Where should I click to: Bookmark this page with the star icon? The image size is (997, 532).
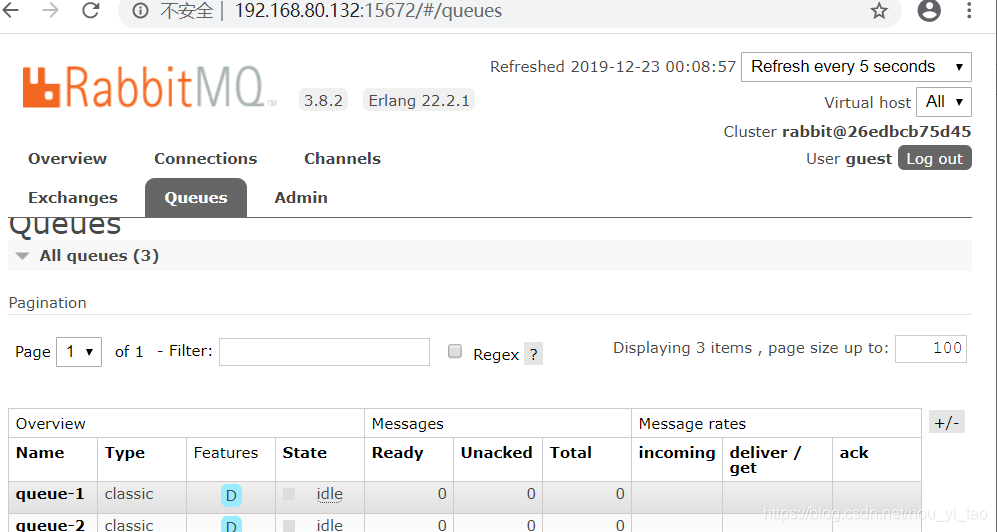point(879,11)
